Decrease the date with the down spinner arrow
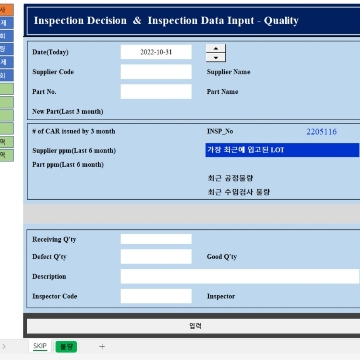This screenshot has width=360, height=360. [216, 58]
